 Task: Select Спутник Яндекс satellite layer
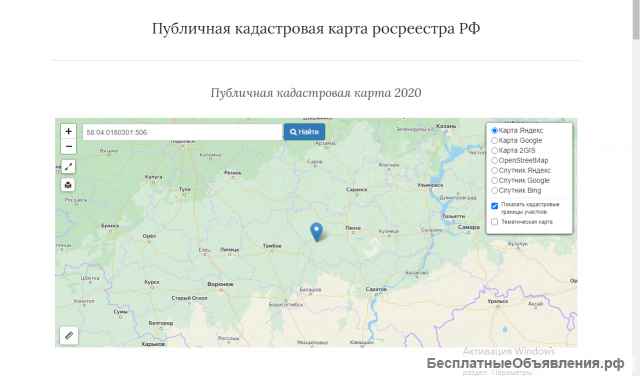click(x=521, y=170)
